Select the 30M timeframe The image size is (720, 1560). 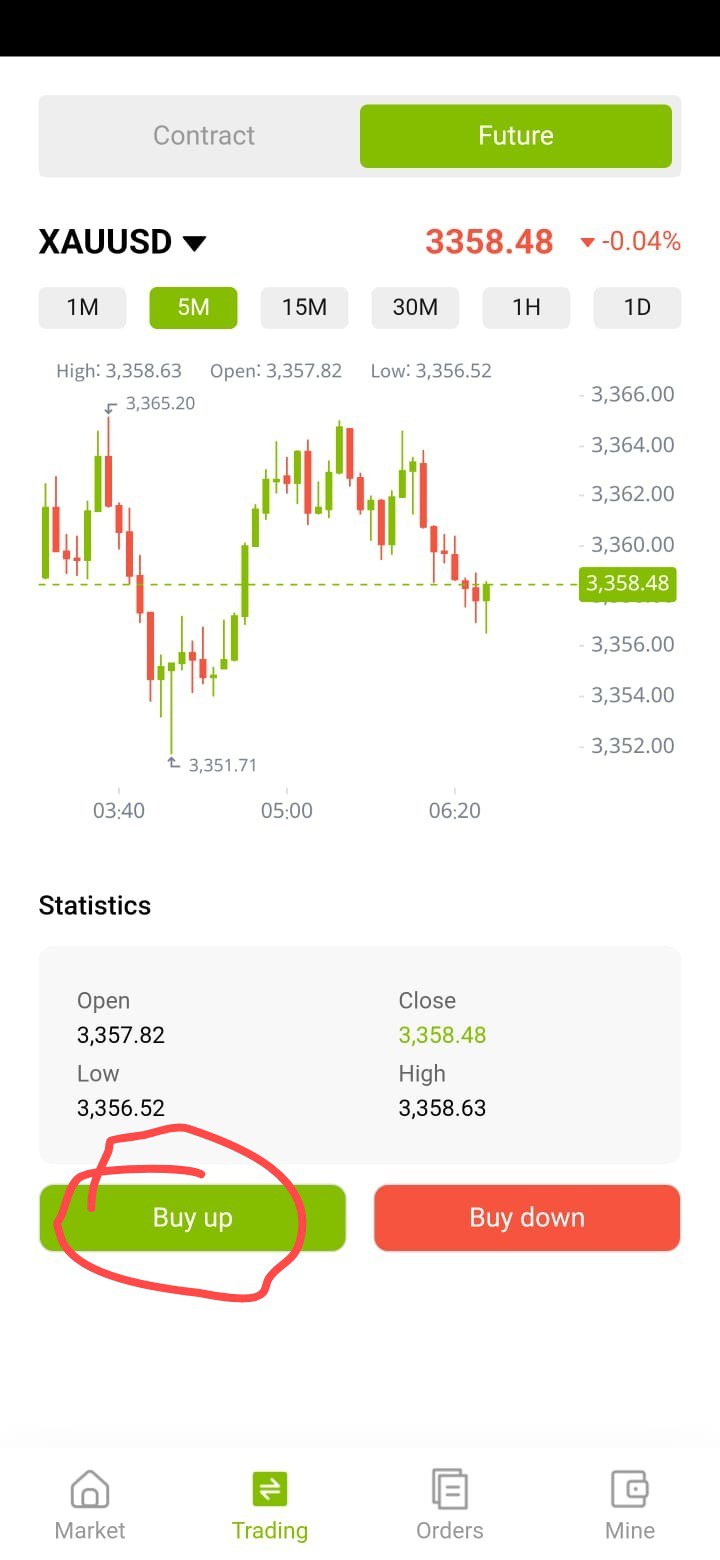(x=416, y=308)
